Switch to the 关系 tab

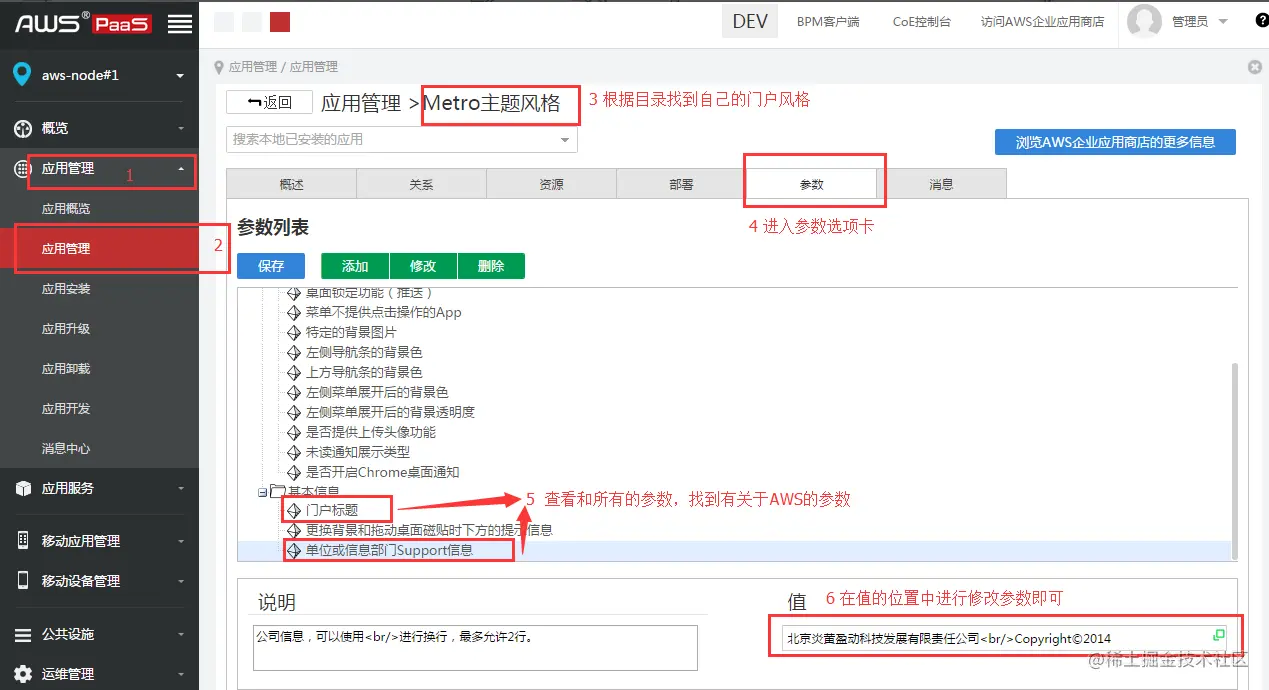[421, 184]
